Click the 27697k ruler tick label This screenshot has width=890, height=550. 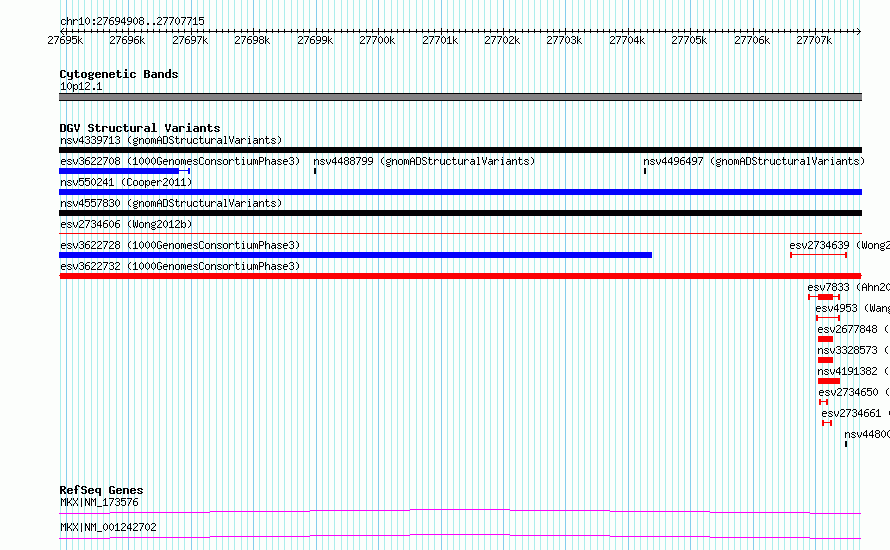coord(190,40)
